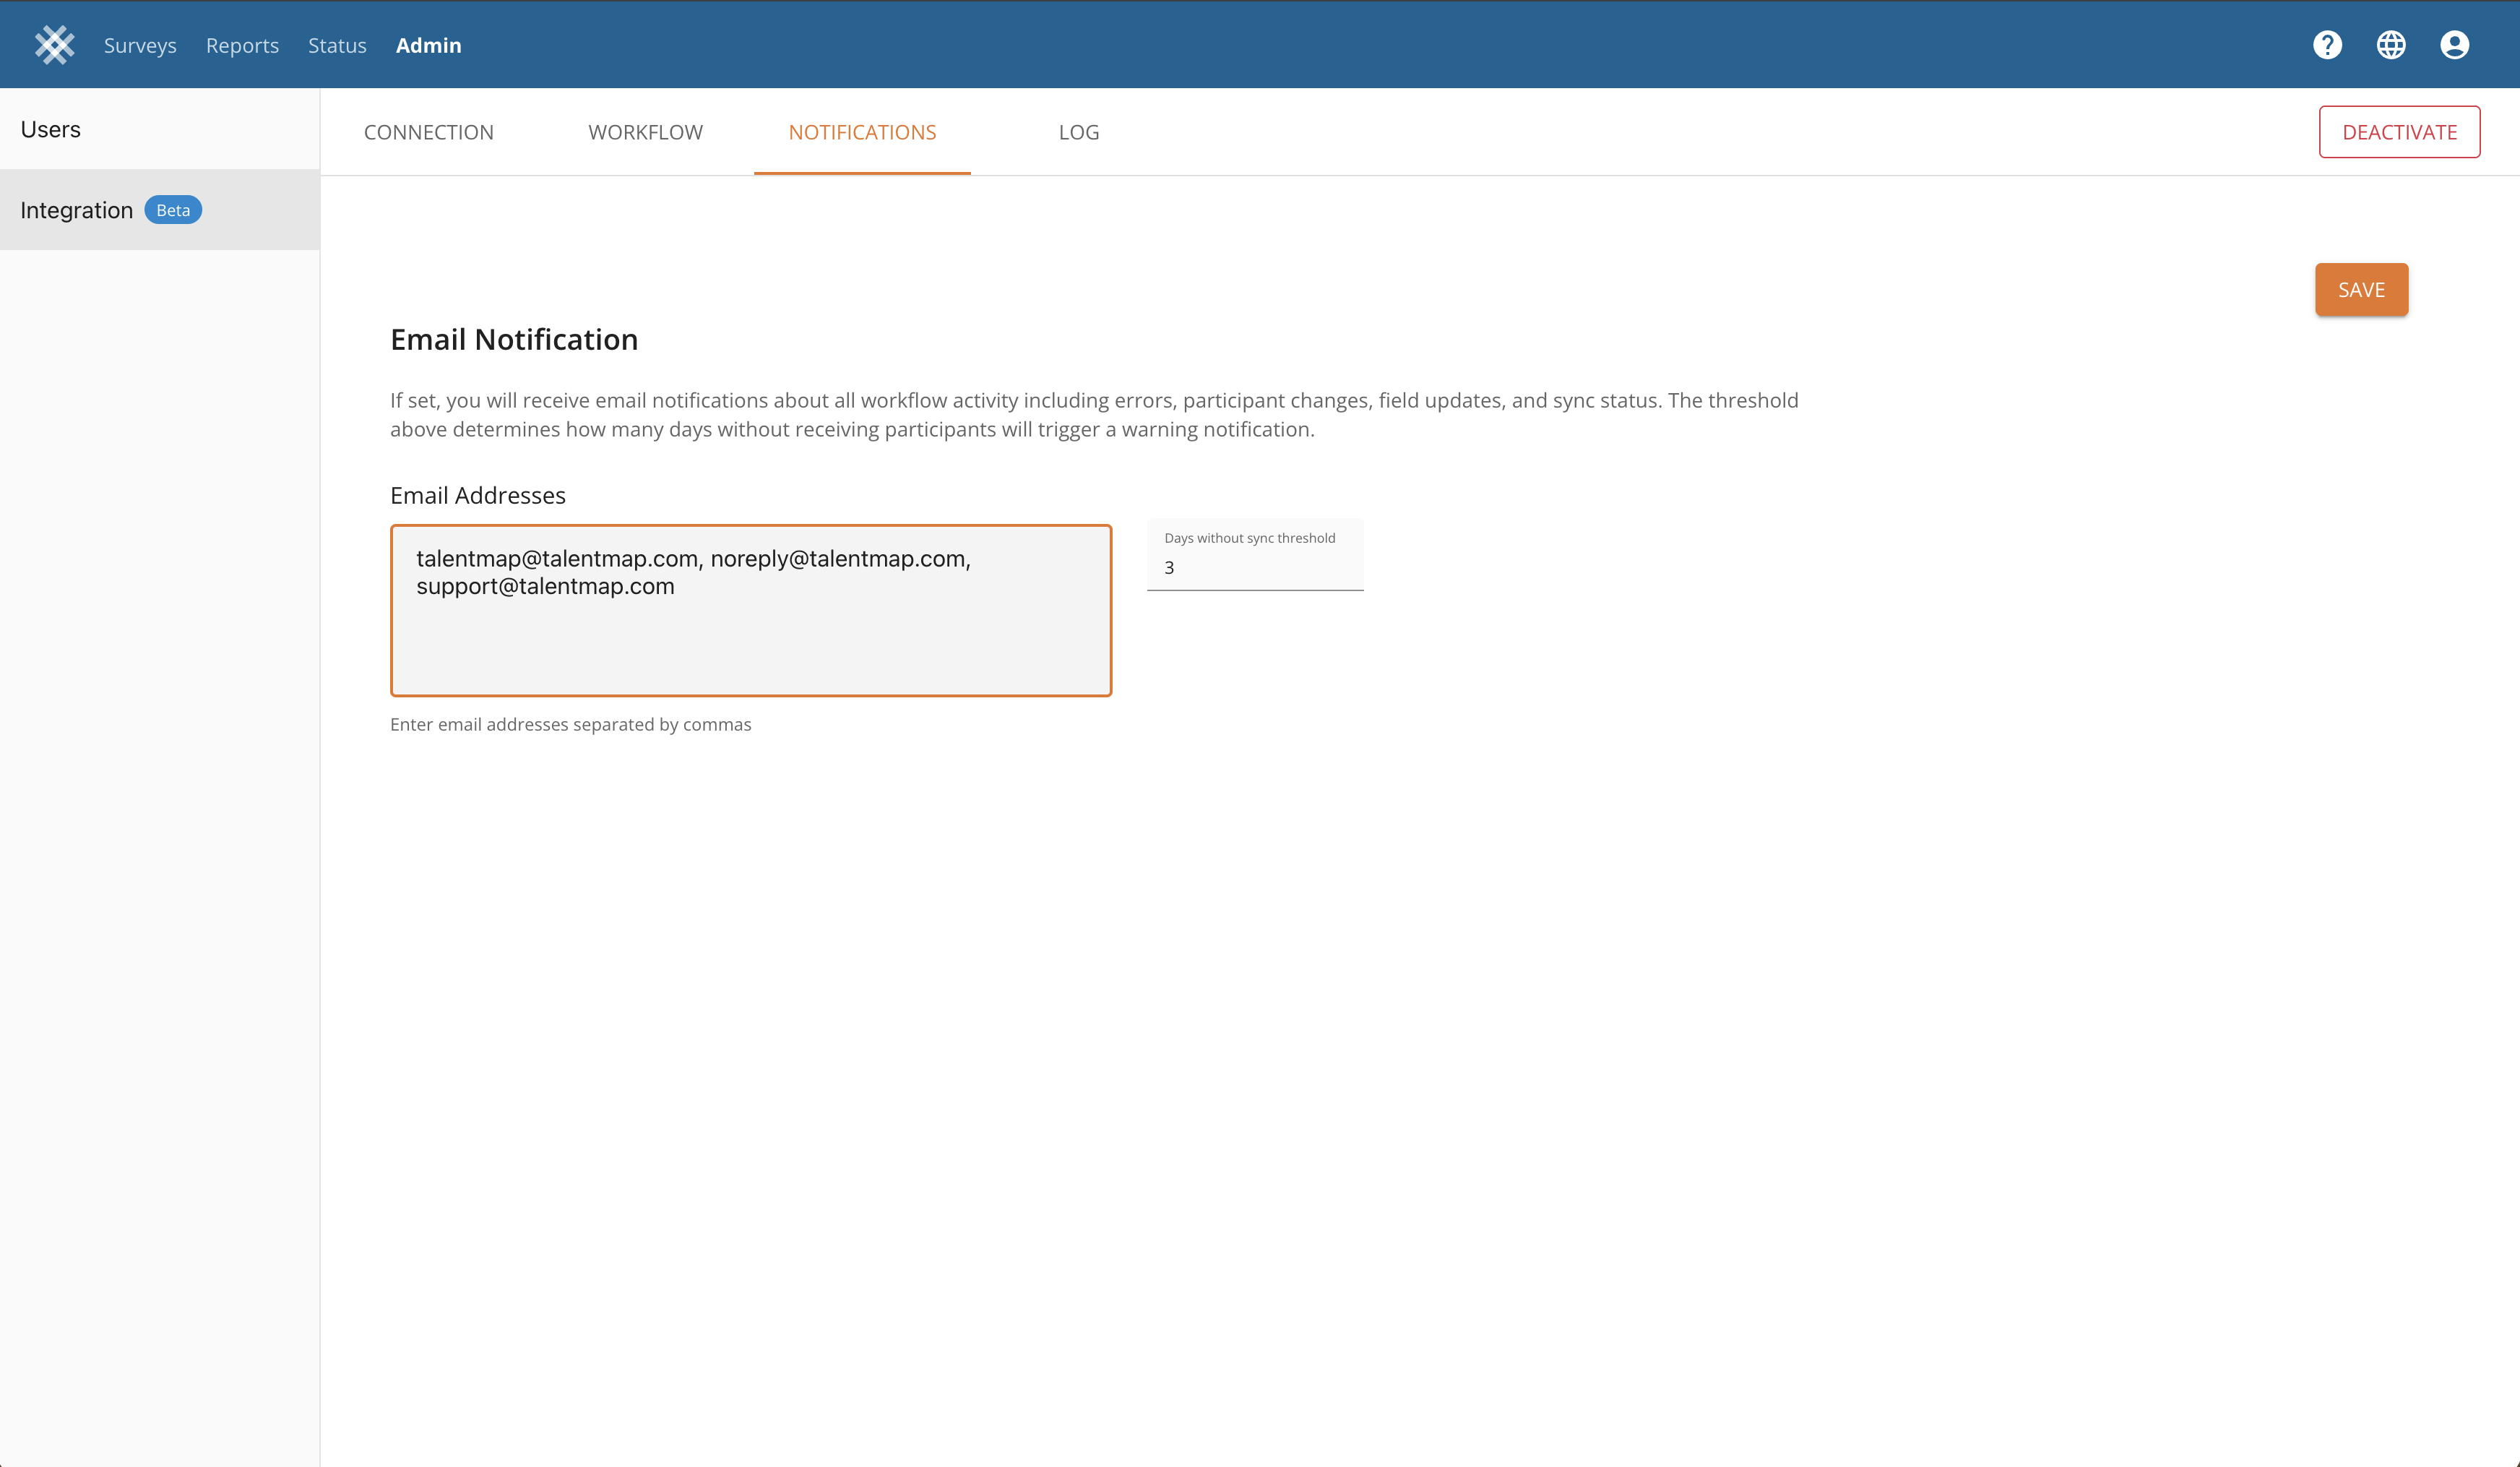2520x1467 pixels.
Task: Open the help question mark icon
Action: (x=2327, y=45)
